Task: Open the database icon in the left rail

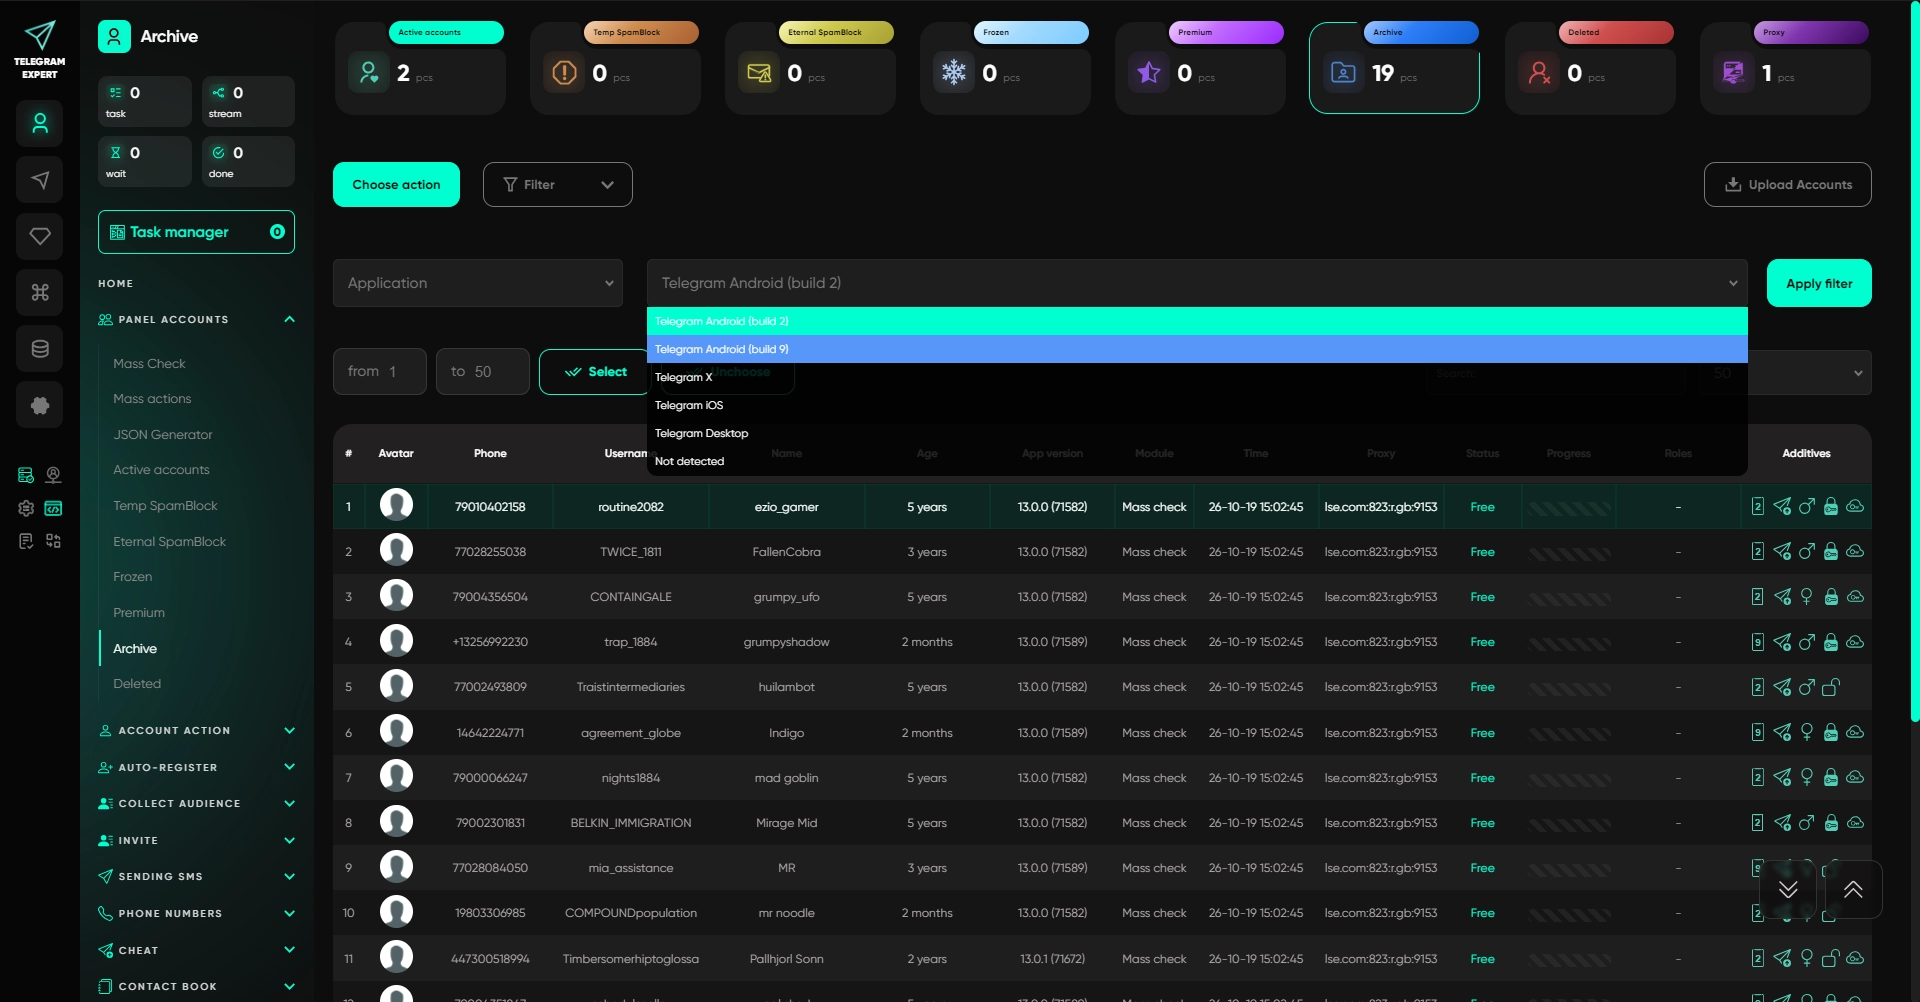Action: 40,349
